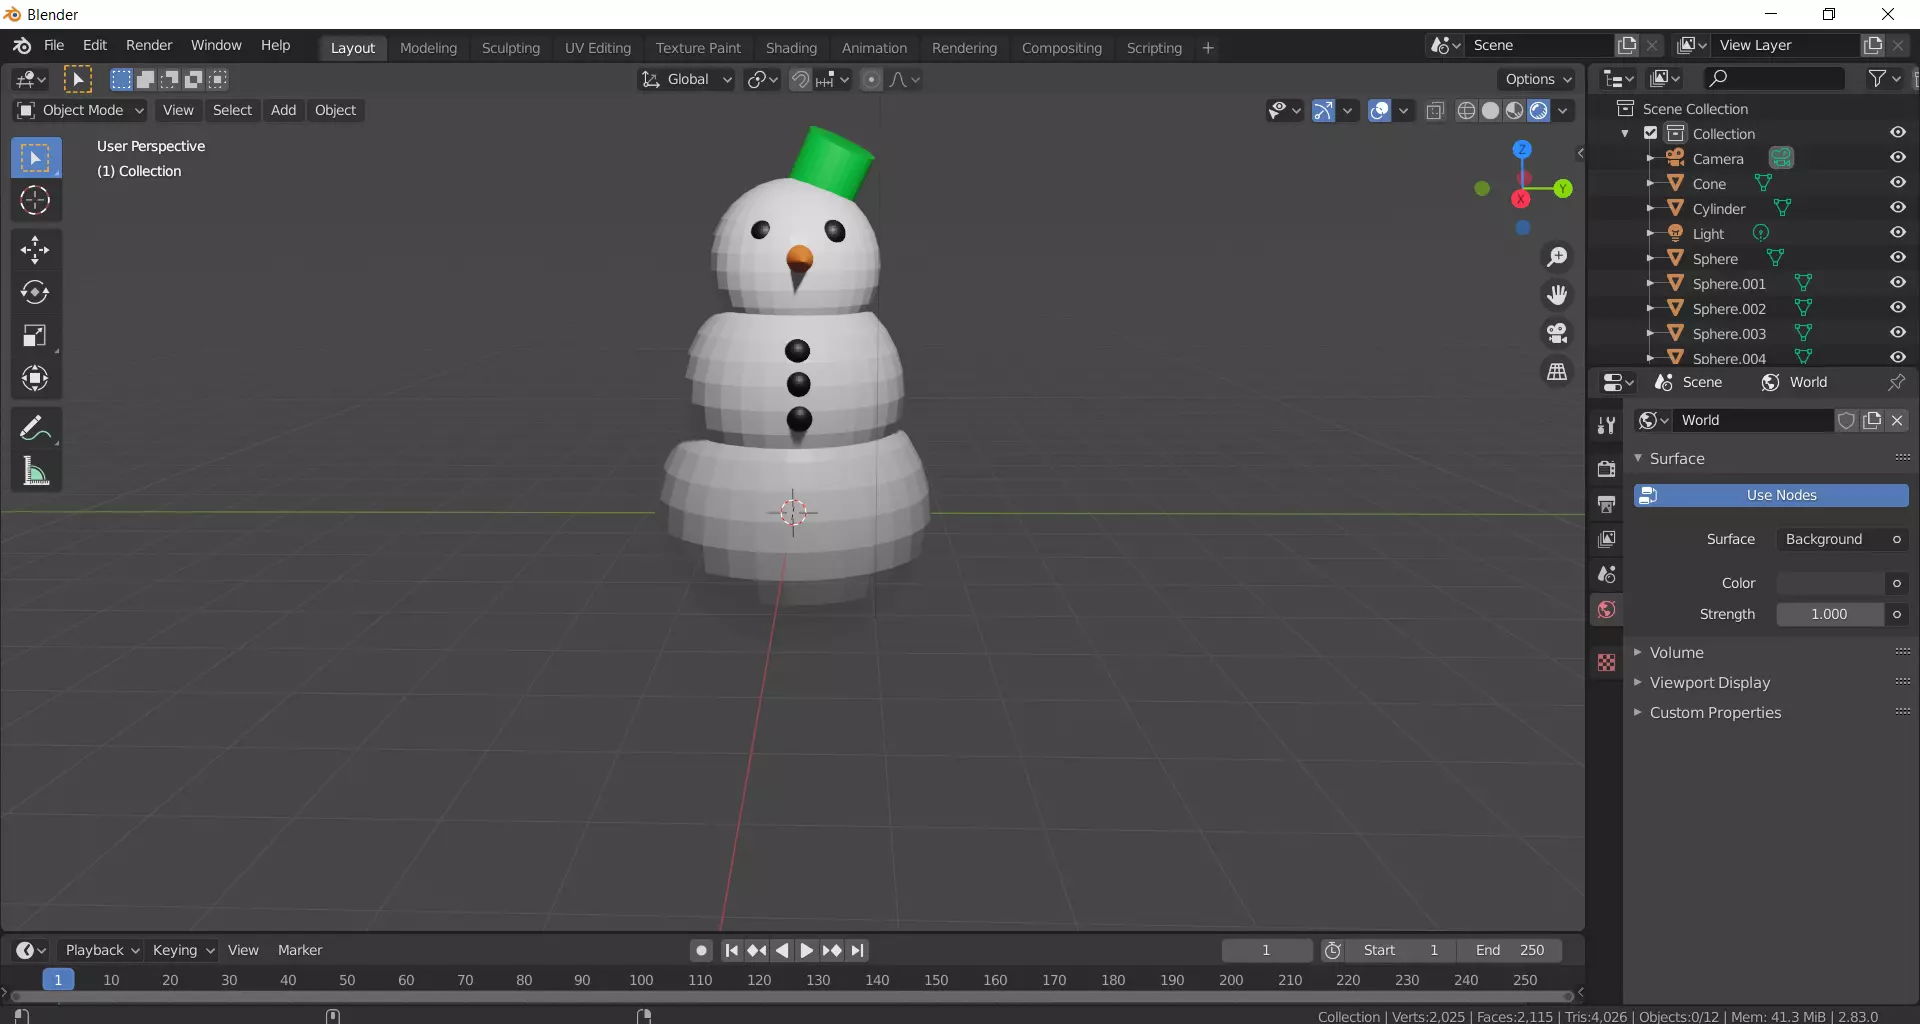Viewport: 1920px width, 1024px height.
Task: Open the Add menu in viewport header
Action: pos(283,110)
